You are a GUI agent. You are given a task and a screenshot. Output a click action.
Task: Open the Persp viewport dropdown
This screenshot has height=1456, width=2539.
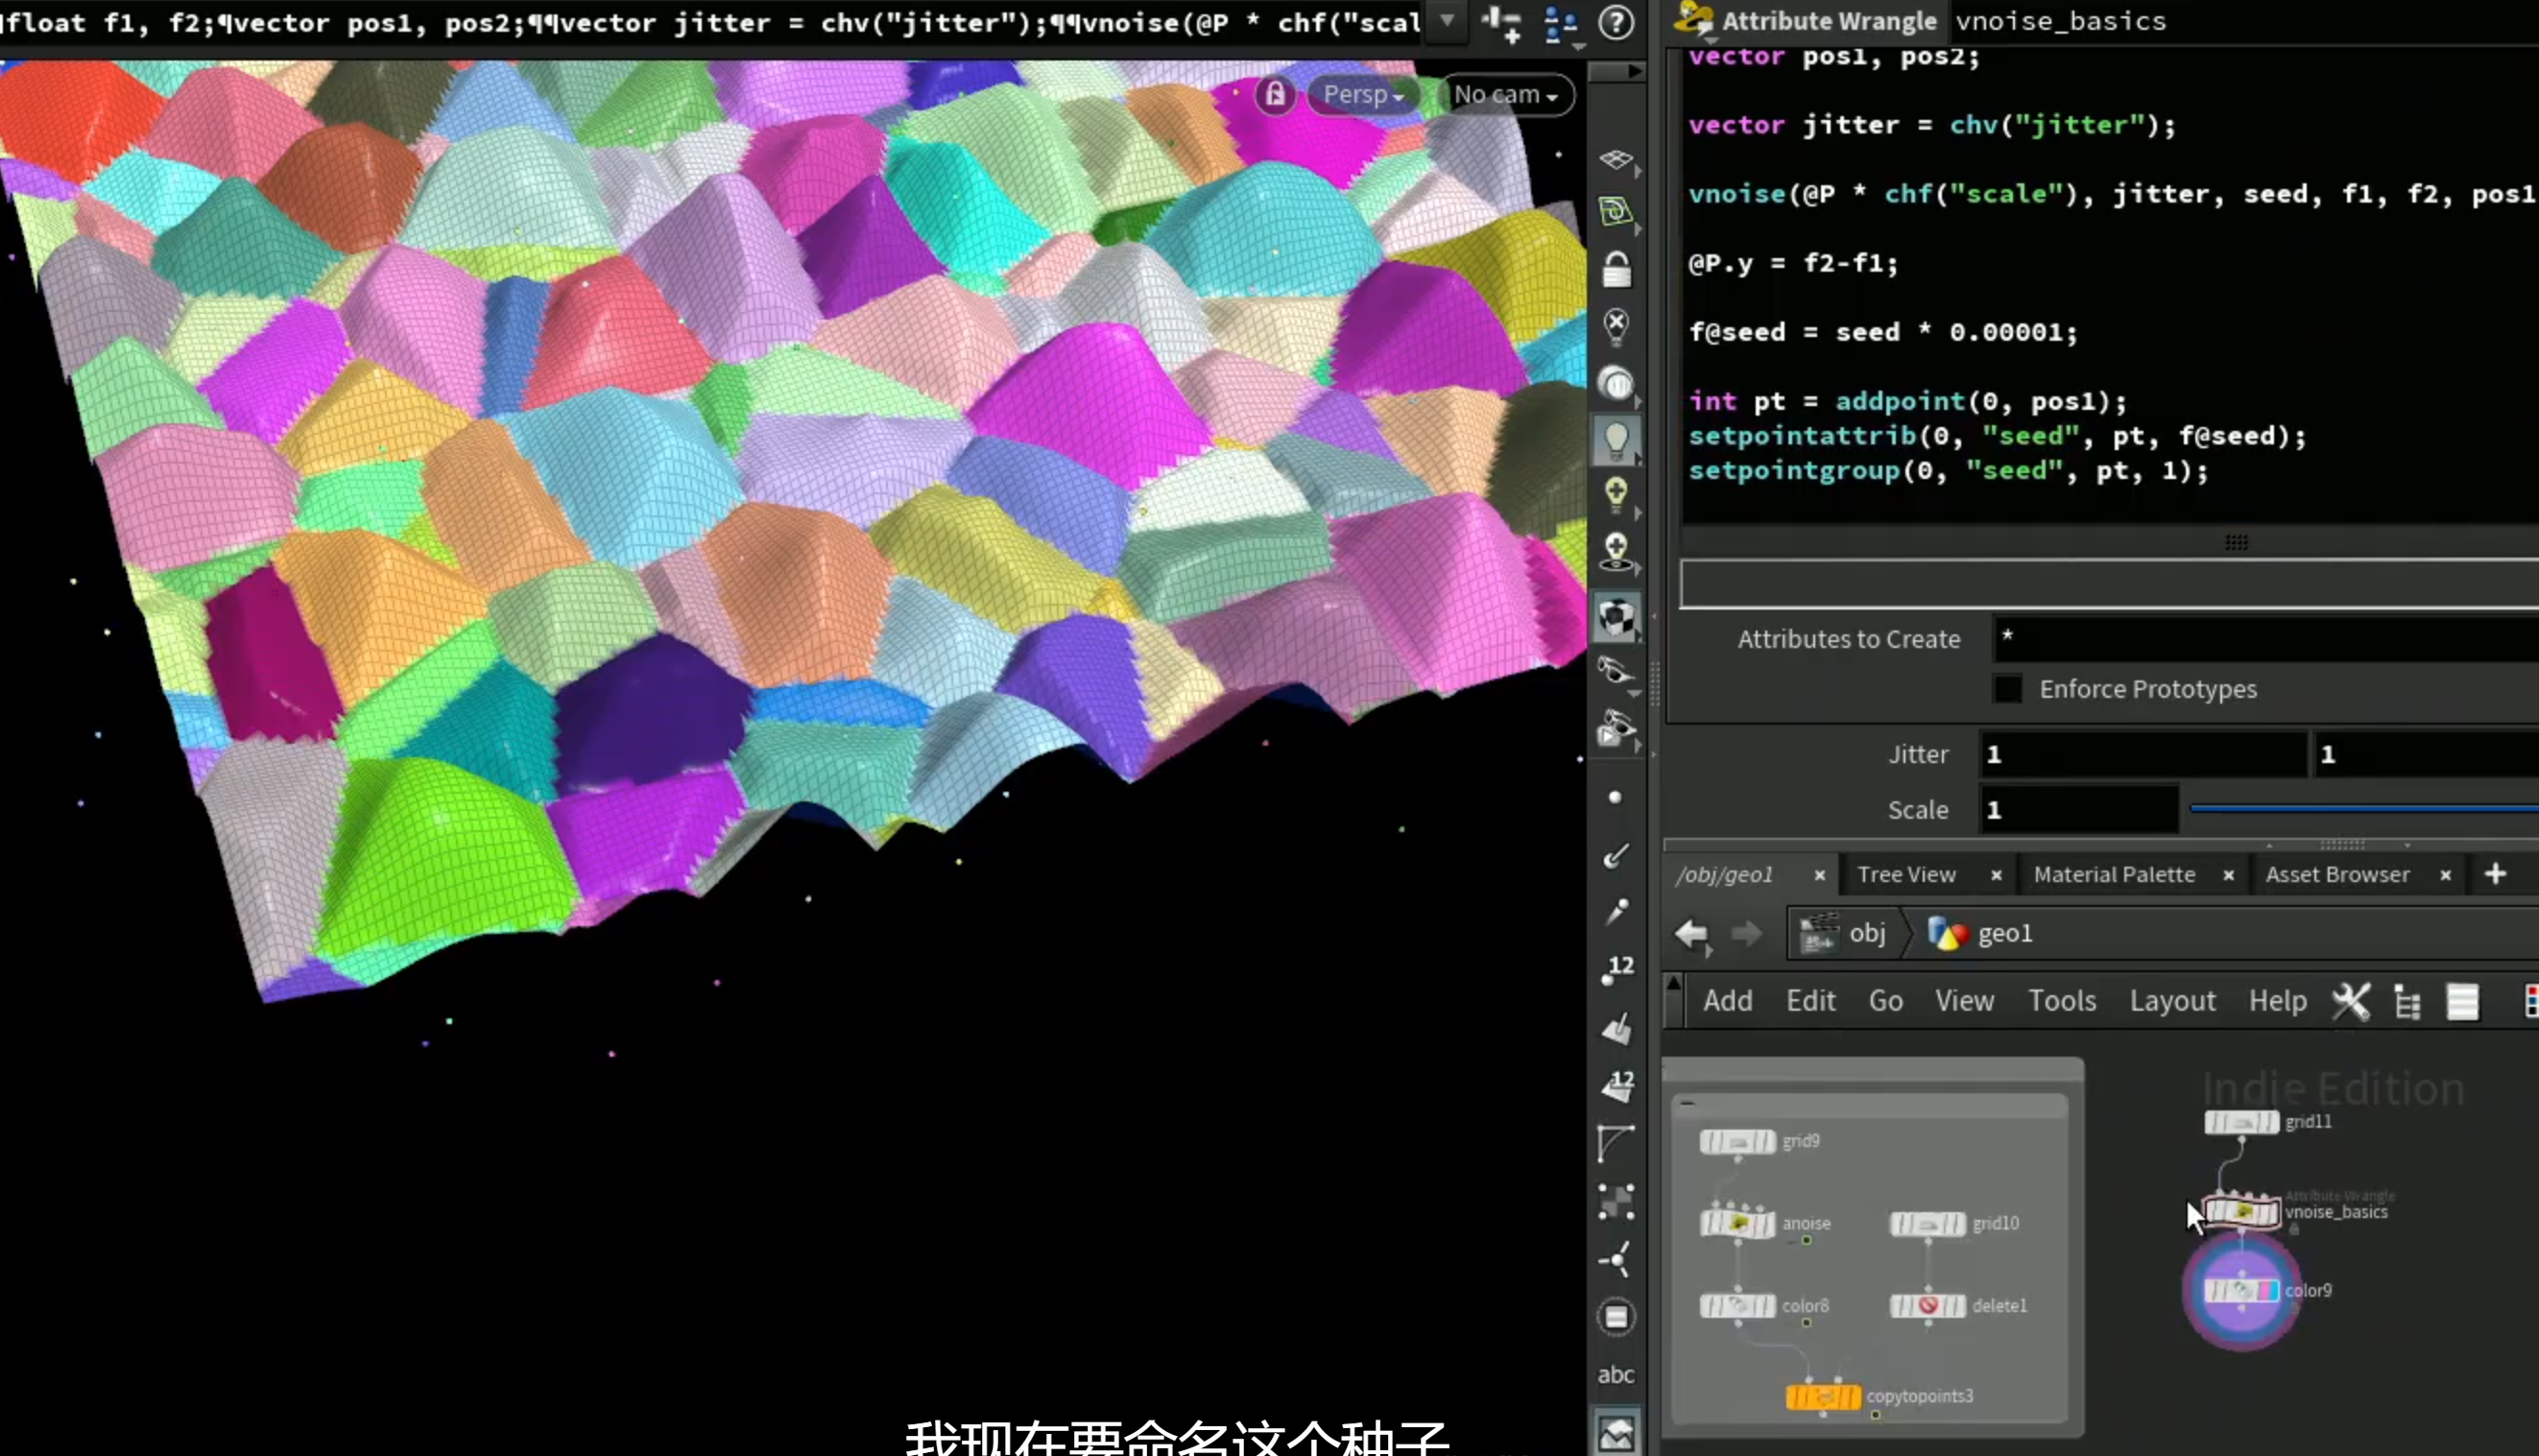pyautogui.click(x=1362, y=95)
